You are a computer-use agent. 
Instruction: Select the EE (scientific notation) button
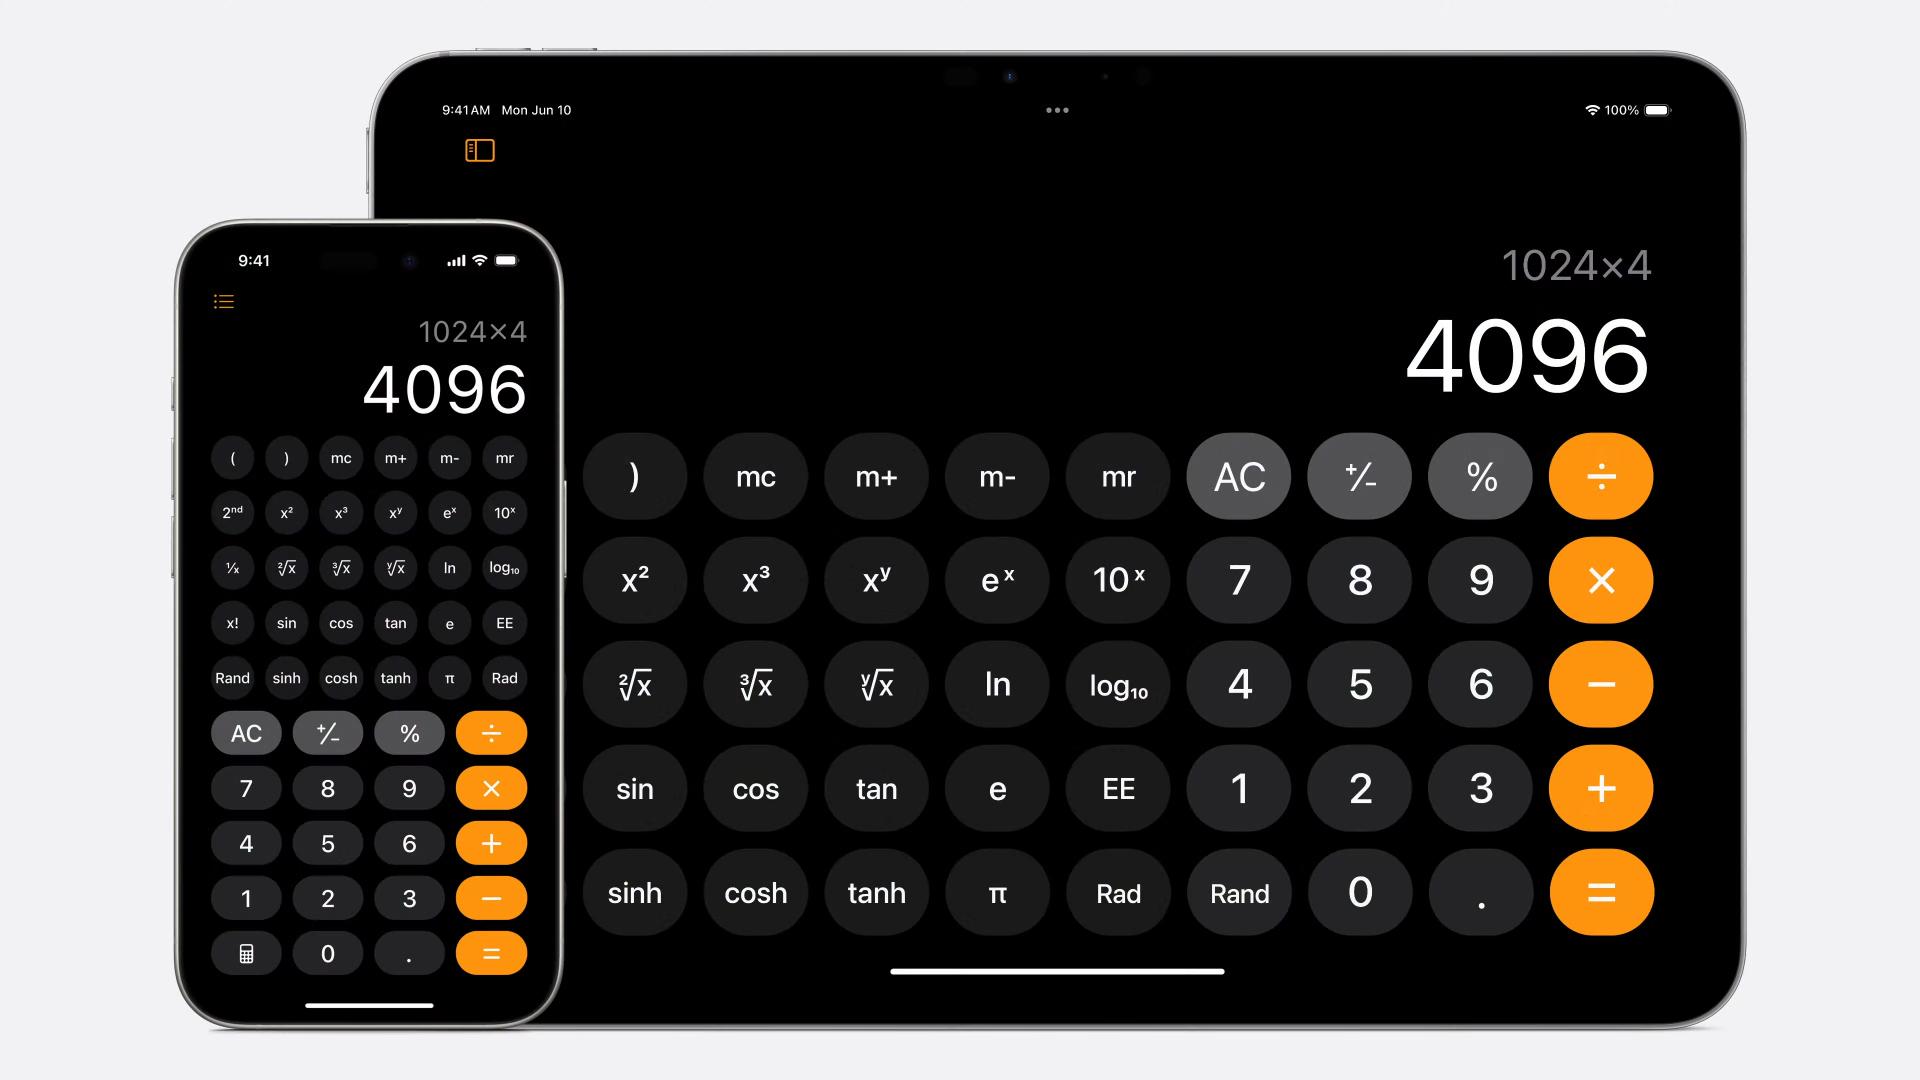click(x=1120, y=789)
